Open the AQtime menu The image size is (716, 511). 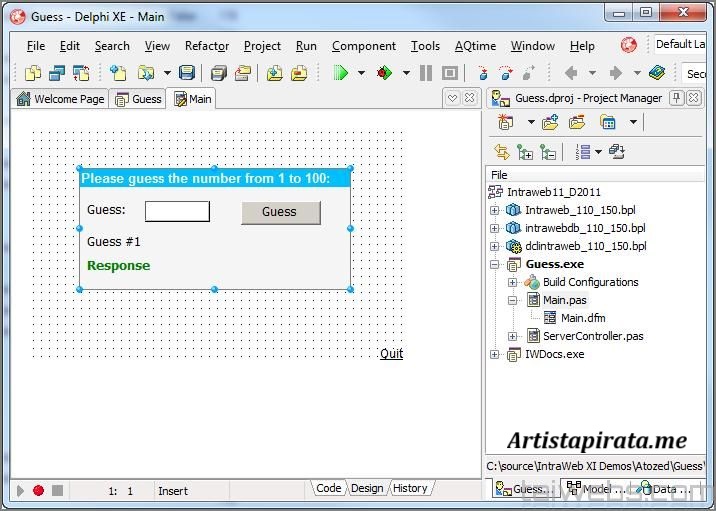coord(475,46)
